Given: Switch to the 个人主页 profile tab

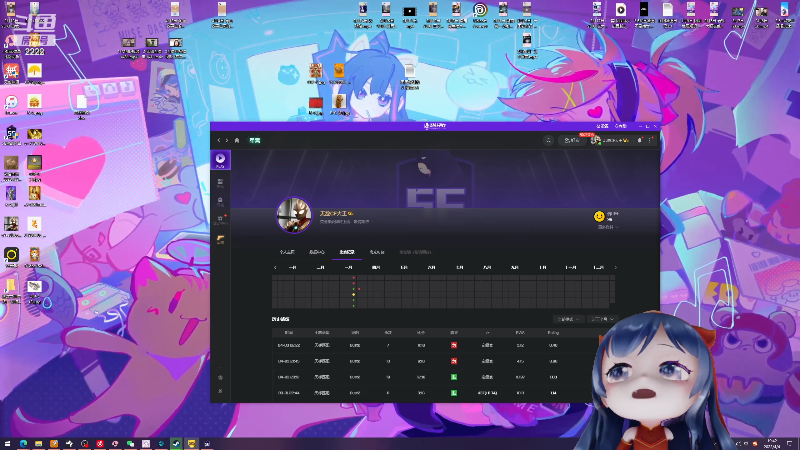Looking at the screenshot, I should coord(287,252).
